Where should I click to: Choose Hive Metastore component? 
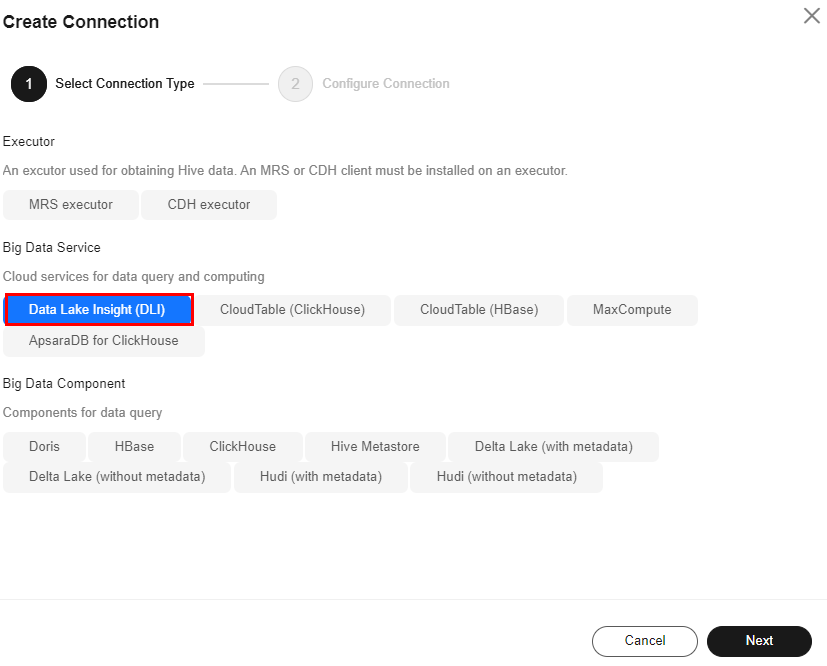point(375,447)
